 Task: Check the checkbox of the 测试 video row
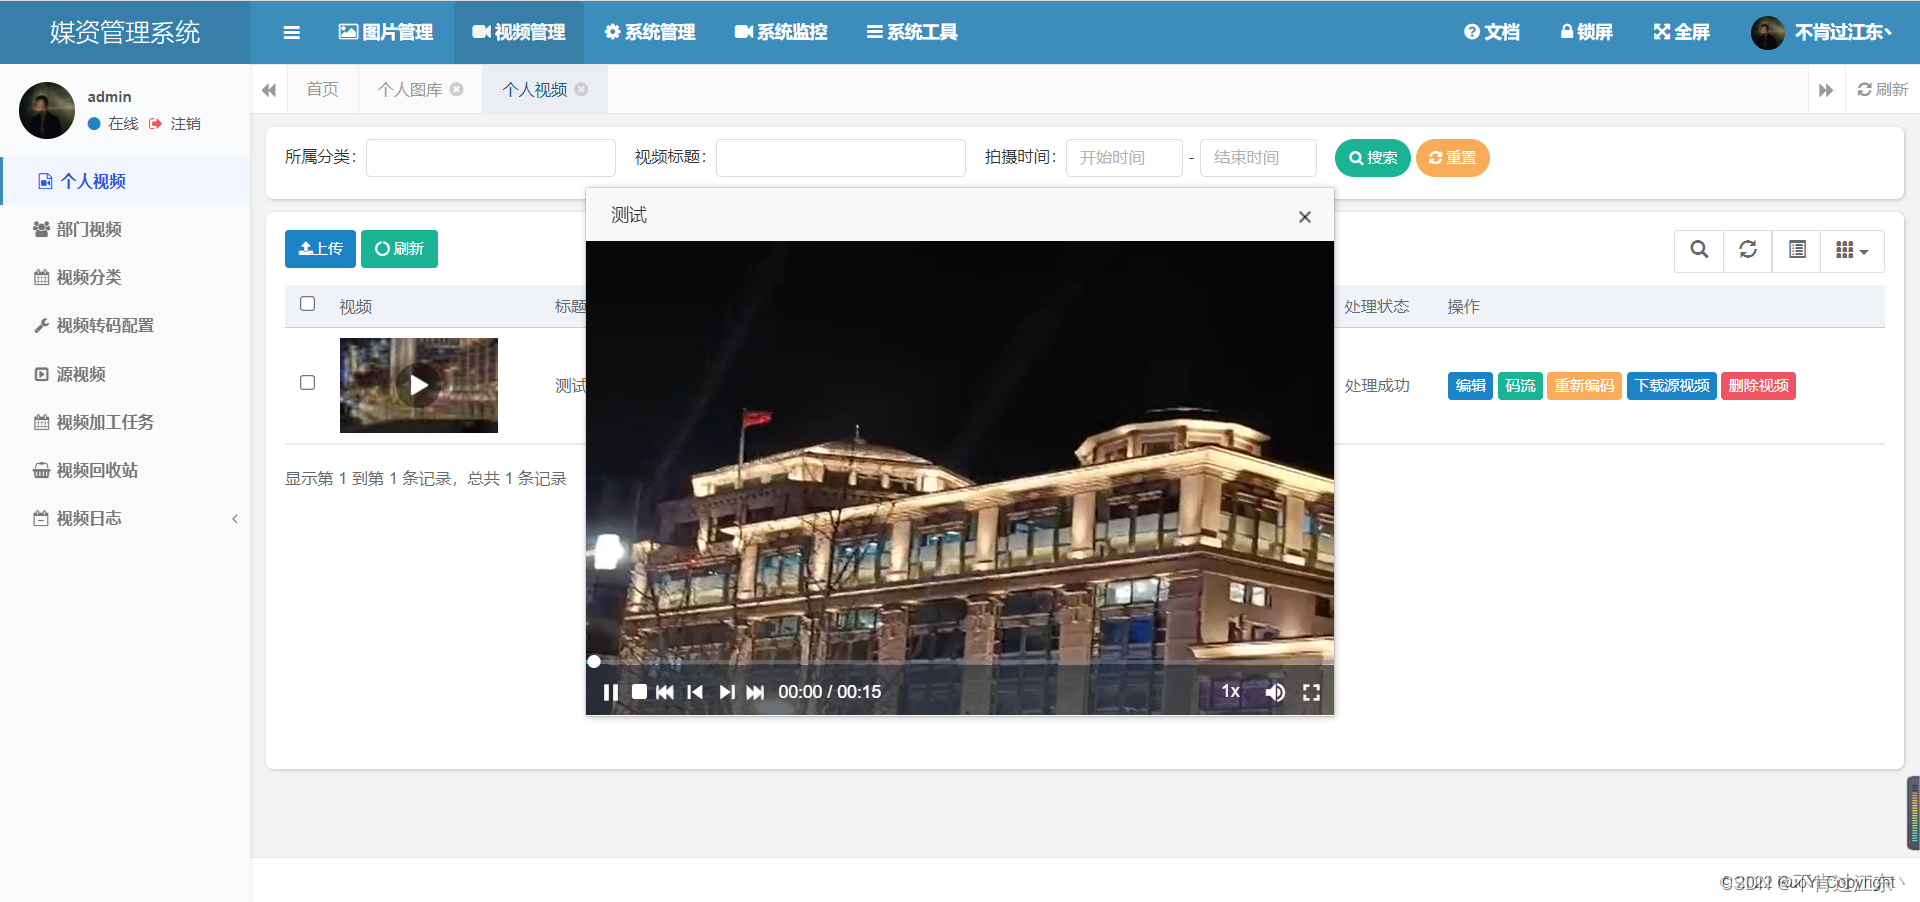tap(307, 382)
